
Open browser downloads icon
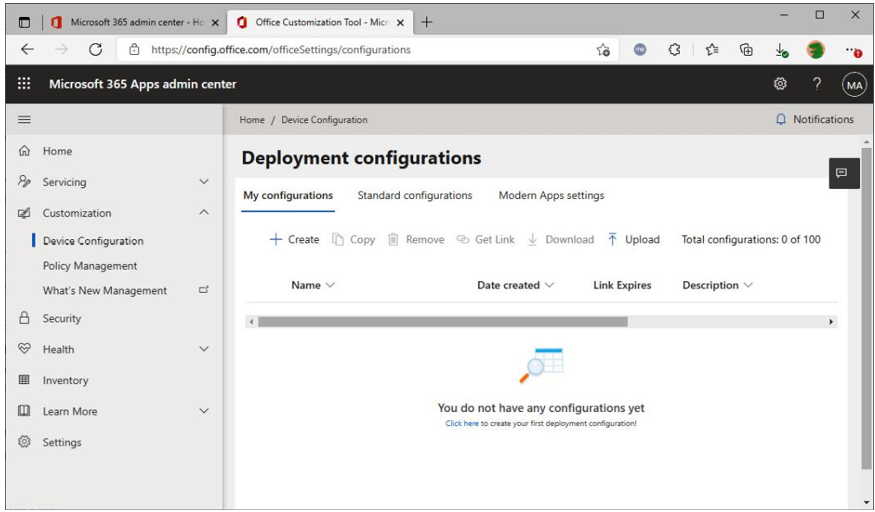click(x=782, y=50)
